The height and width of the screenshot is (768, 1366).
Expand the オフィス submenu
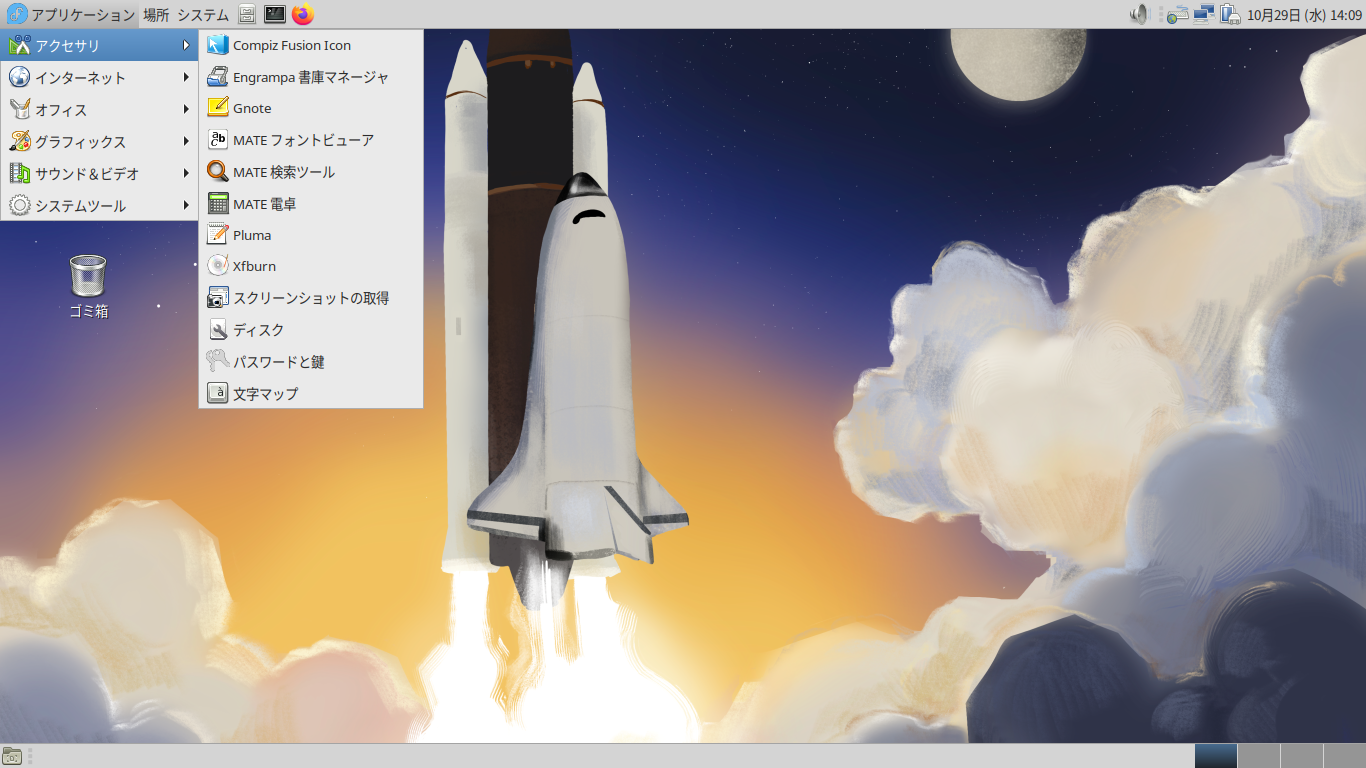(x=100, y=109)
